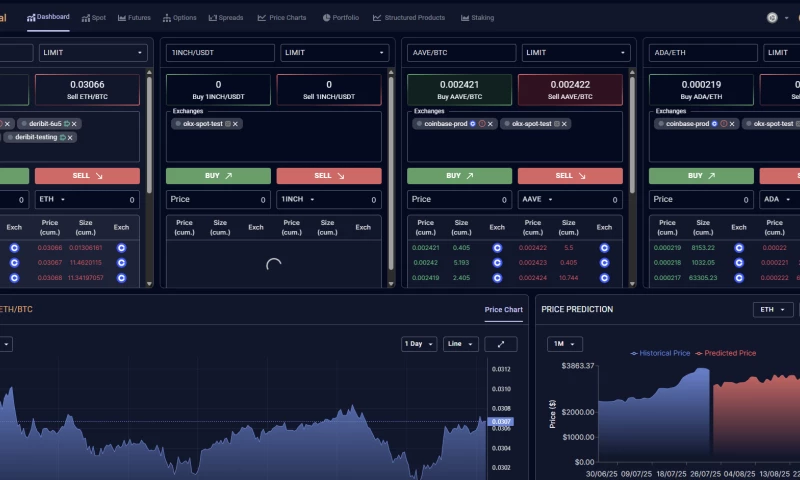Click the exchange icon next to AAVE bid 0.002421

click(x=497, y=248)
